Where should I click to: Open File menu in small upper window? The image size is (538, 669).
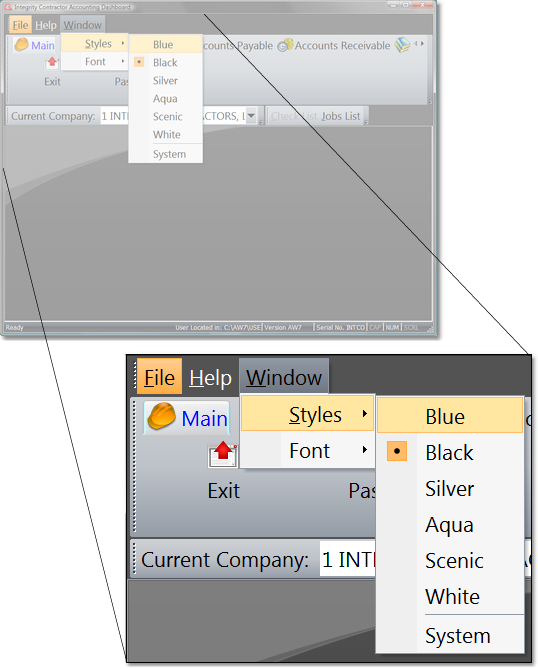click(20, 25)
